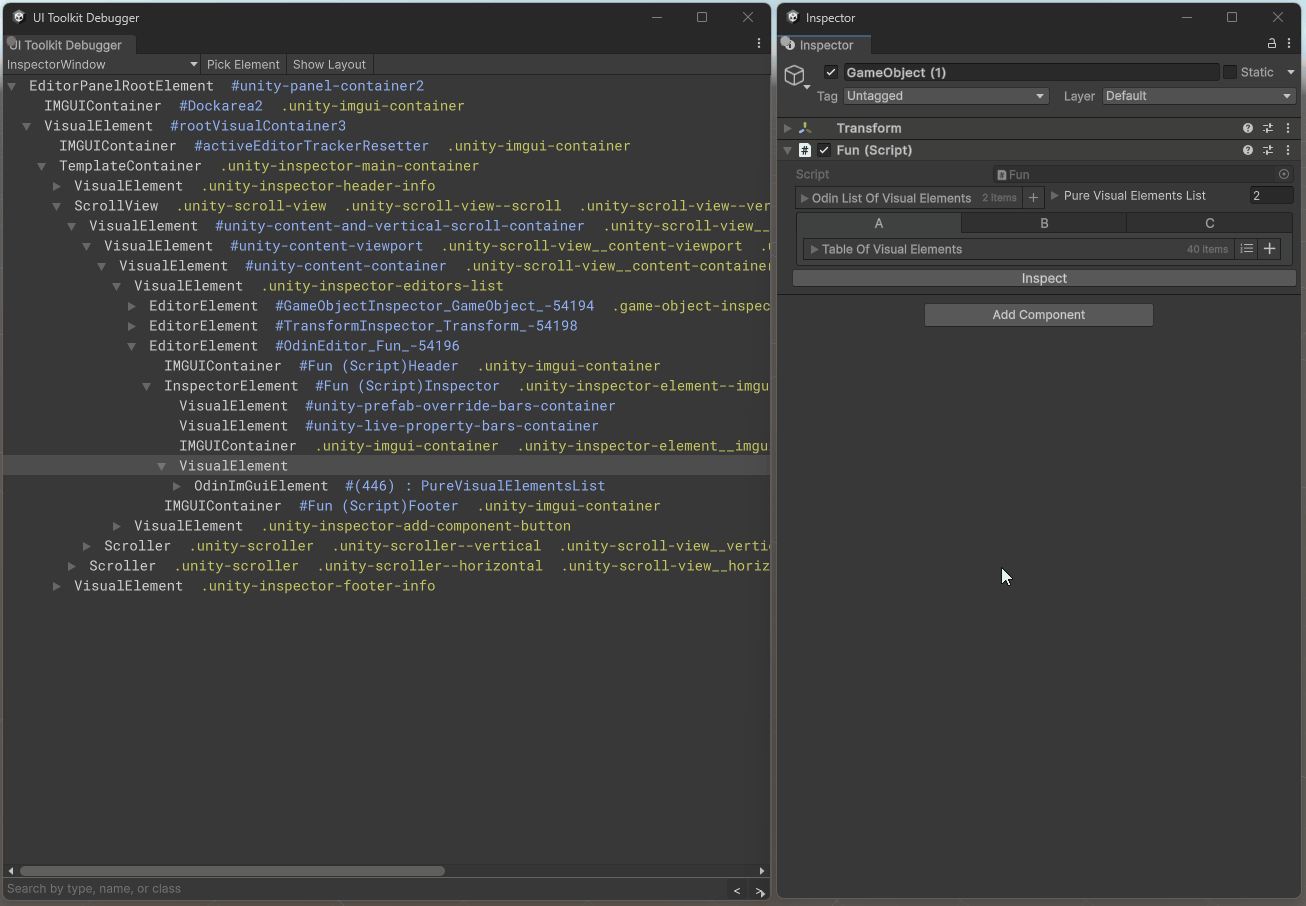Focus the search by type, name, or class field
The width and height of the screenshot is (1306, 906).
[x=364, y=889]
